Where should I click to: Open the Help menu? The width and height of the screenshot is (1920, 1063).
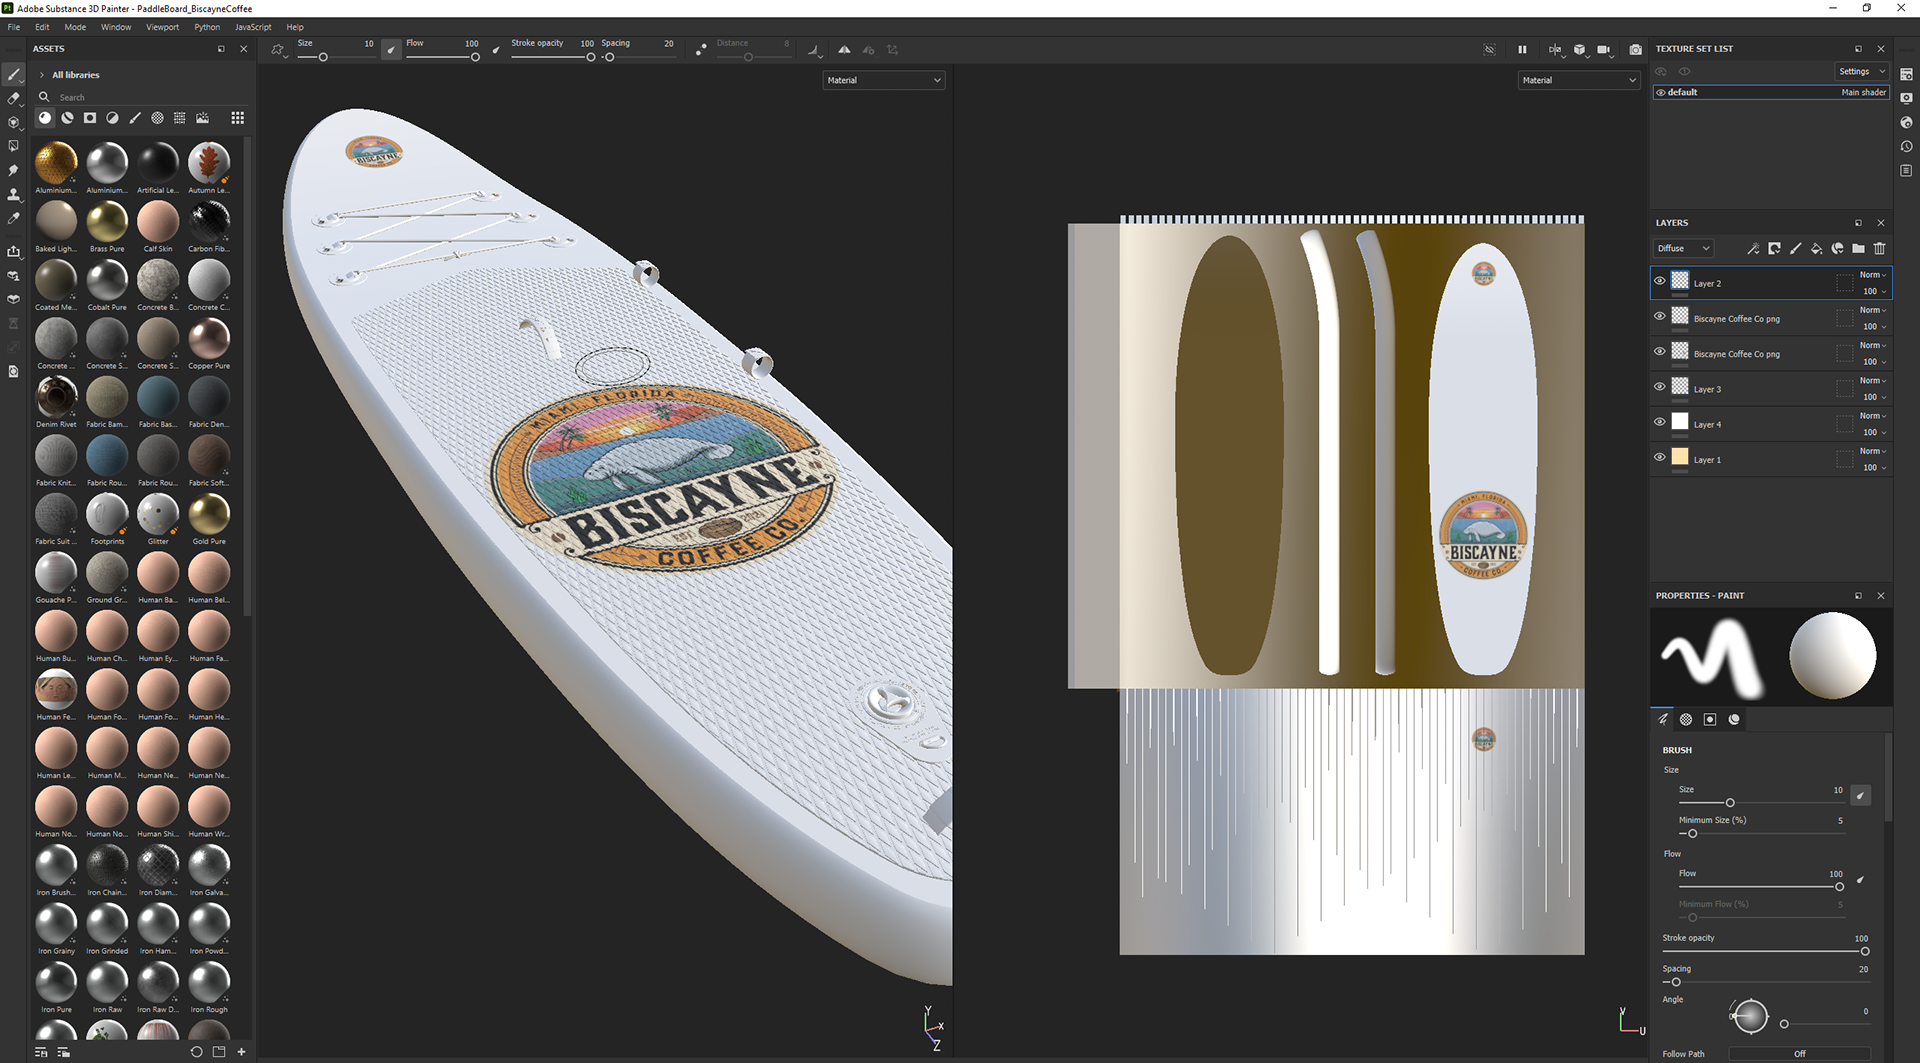(295, 27)
